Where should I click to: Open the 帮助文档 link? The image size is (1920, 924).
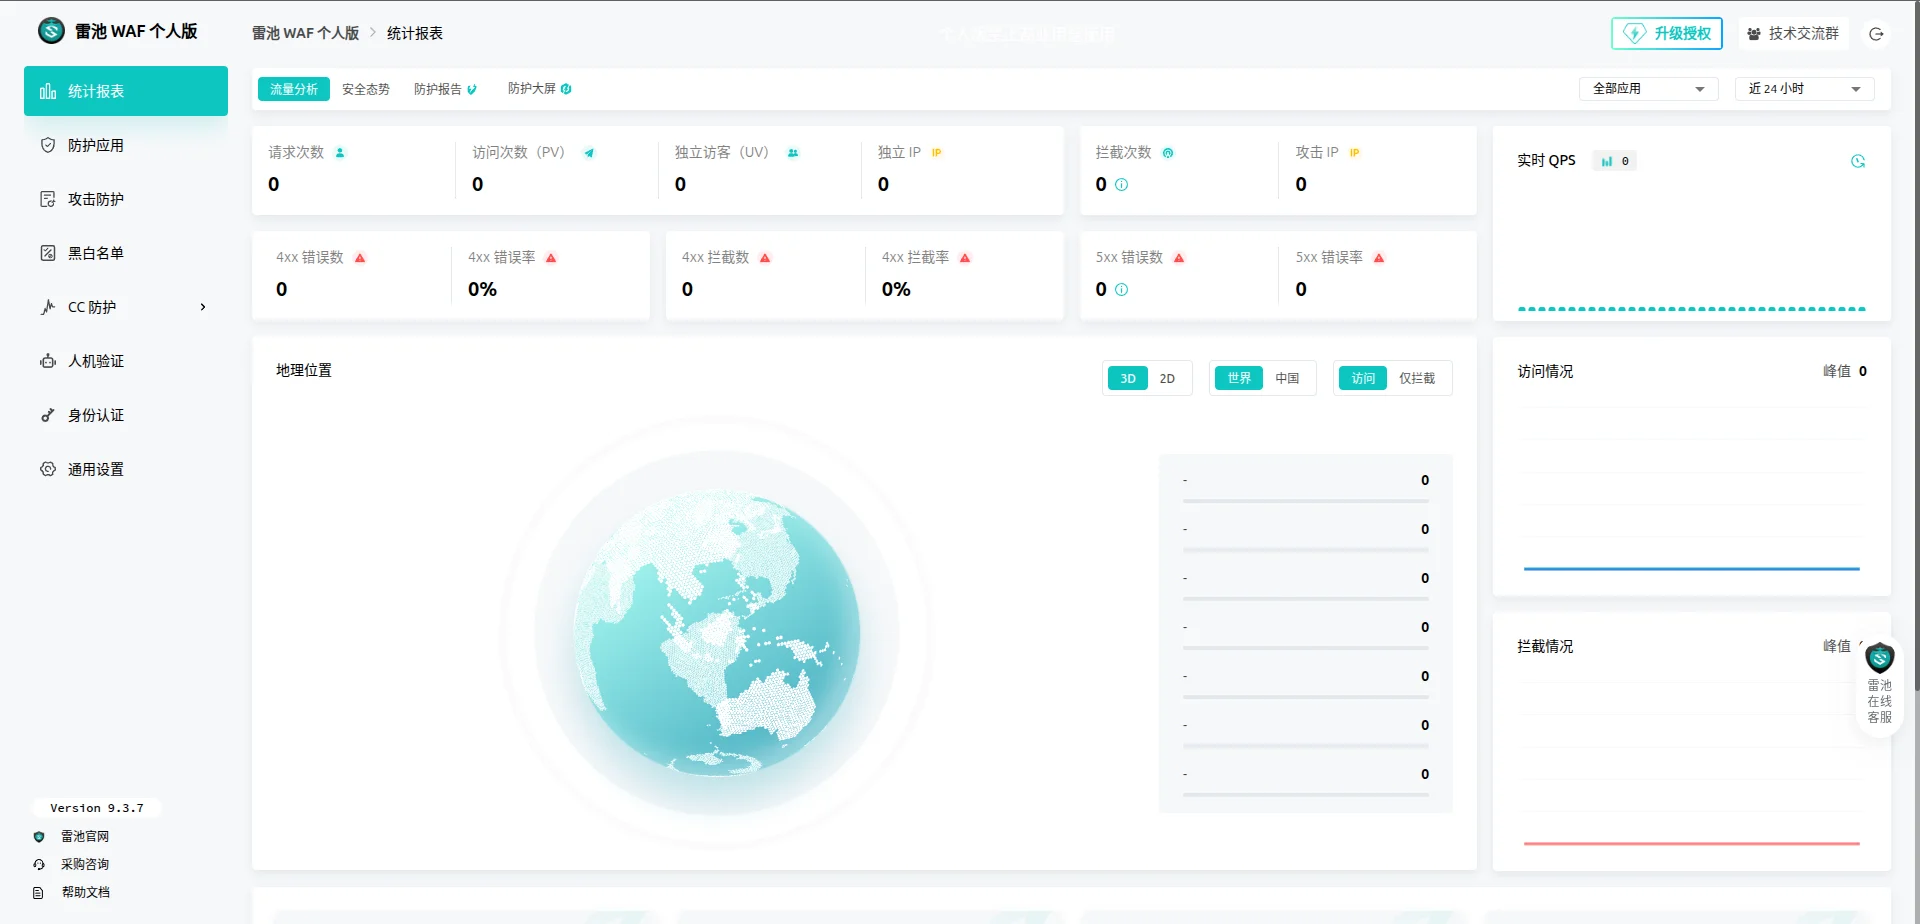pos(85,892)
